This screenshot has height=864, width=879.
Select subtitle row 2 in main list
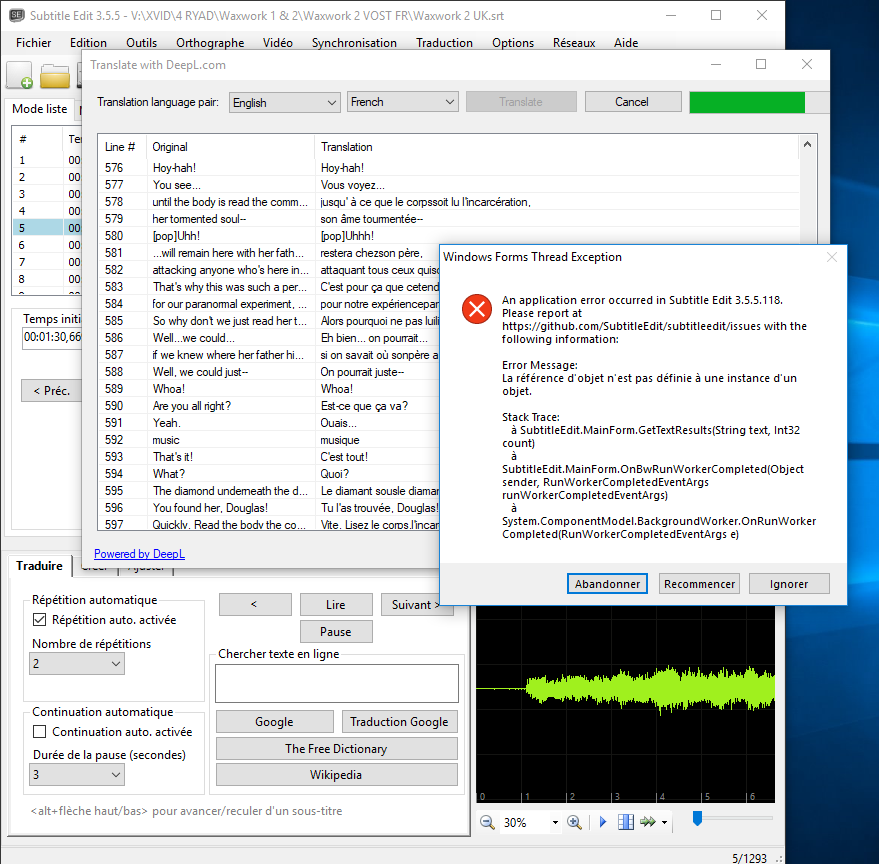click(x=47, y=177)
